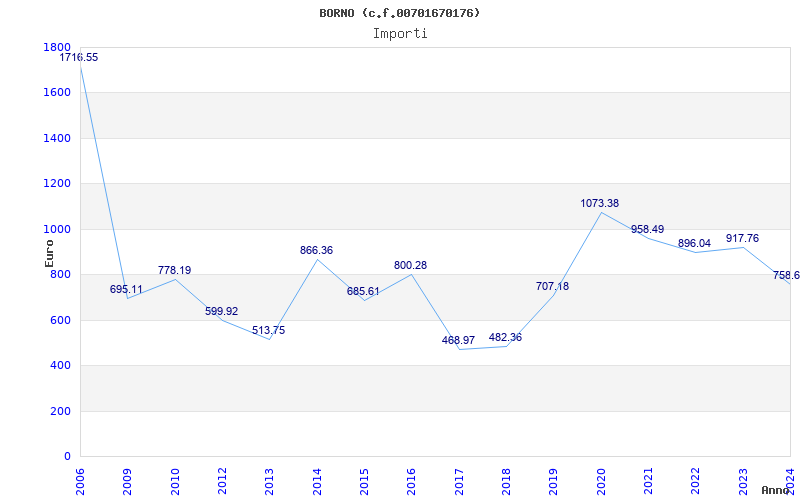Click the 2023 x-axis year label
Screen dimensions: 800x500
coord(743,481)
